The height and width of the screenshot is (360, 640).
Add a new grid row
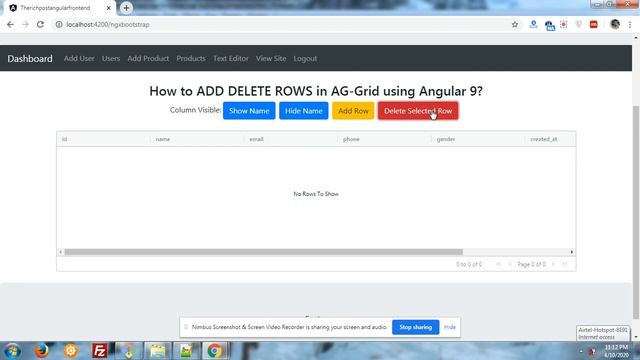coord(353,111)
